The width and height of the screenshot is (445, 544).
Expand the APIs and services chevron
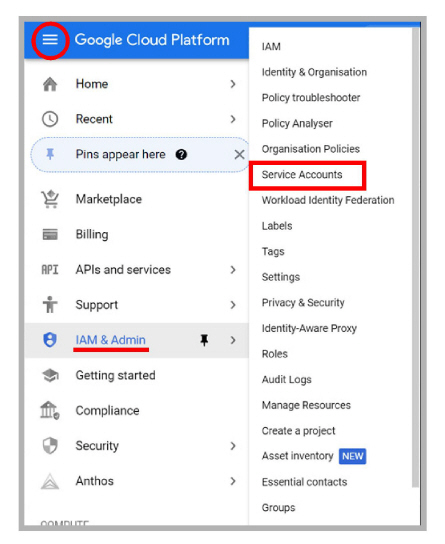(233, 270)
